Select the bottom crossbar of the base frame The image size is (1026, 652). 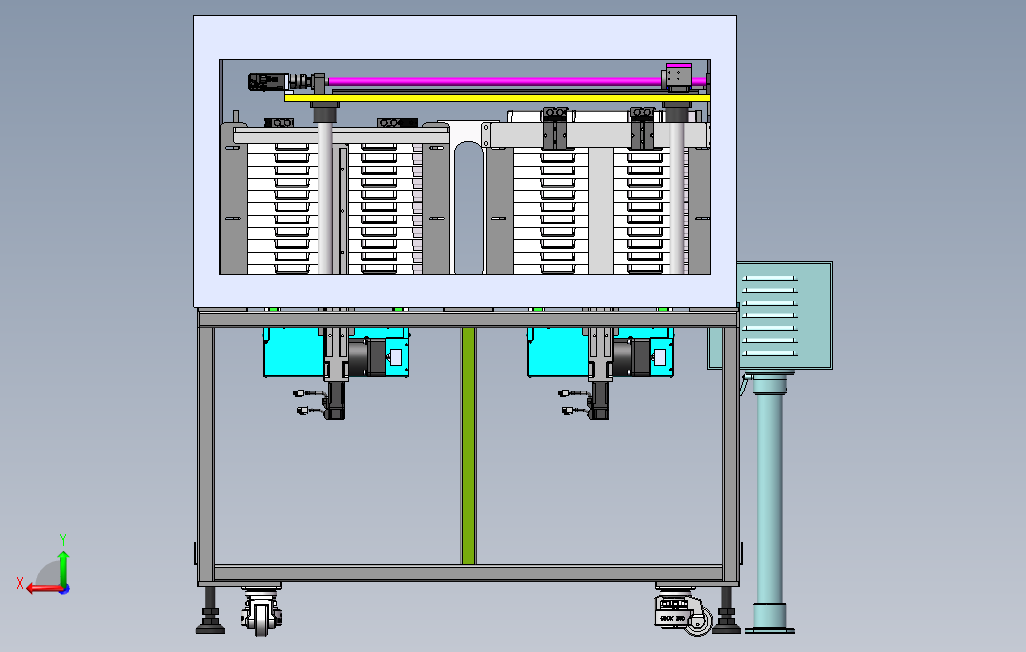click(469, 573)
